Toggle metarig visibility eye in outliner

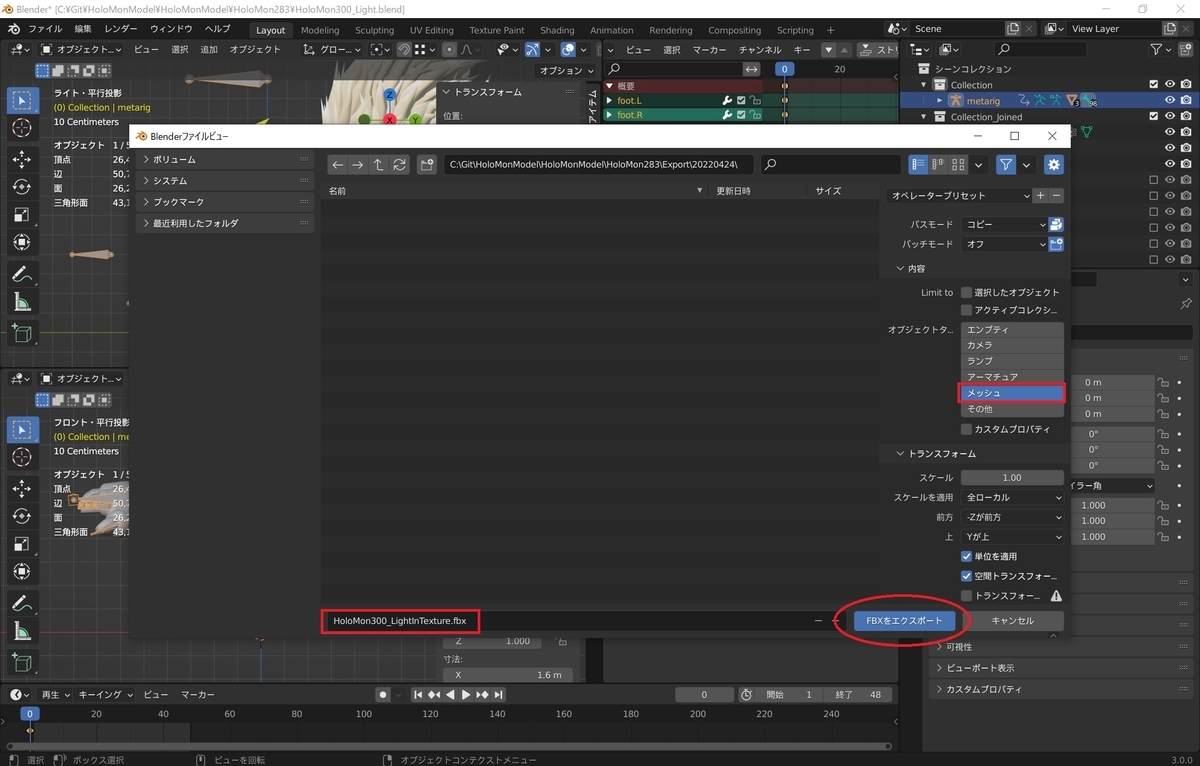click(x=1170, y=100)
